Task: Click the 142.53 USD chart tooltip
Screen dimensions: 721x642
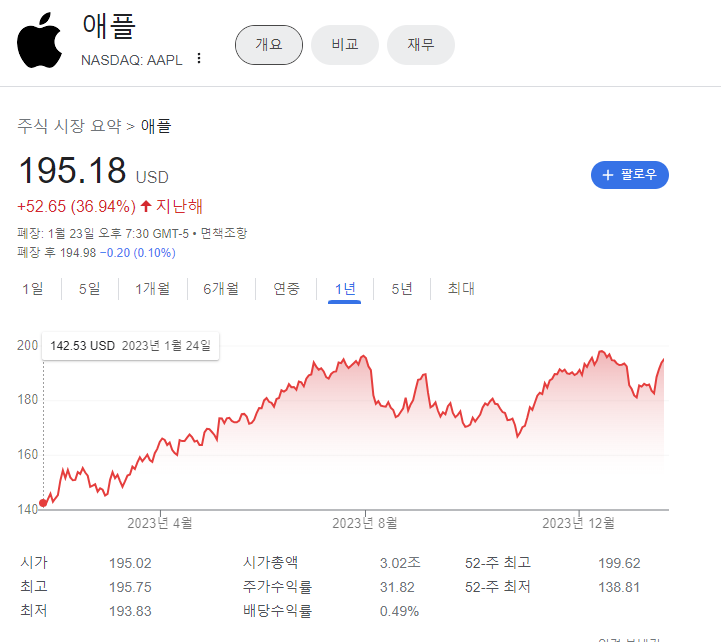Action: click(x=130, y=345)
